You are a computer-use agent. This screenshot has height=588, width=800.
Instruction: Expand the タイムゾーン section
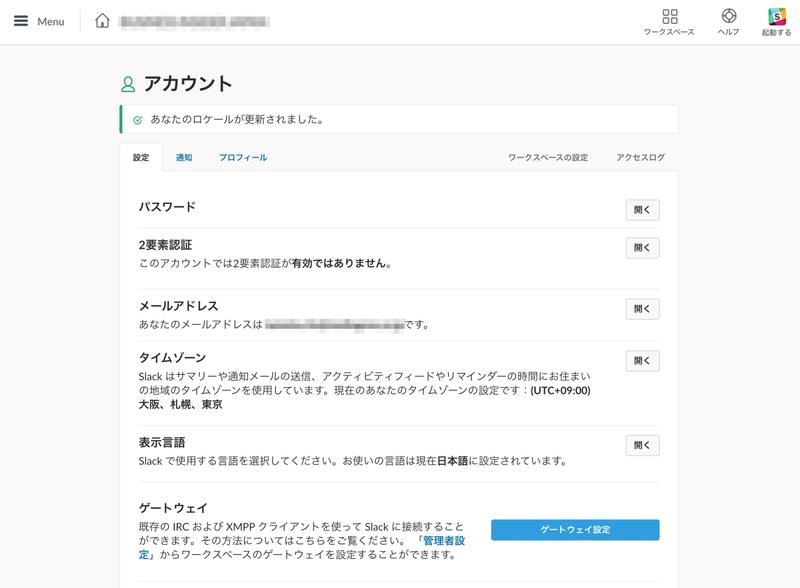642,361
